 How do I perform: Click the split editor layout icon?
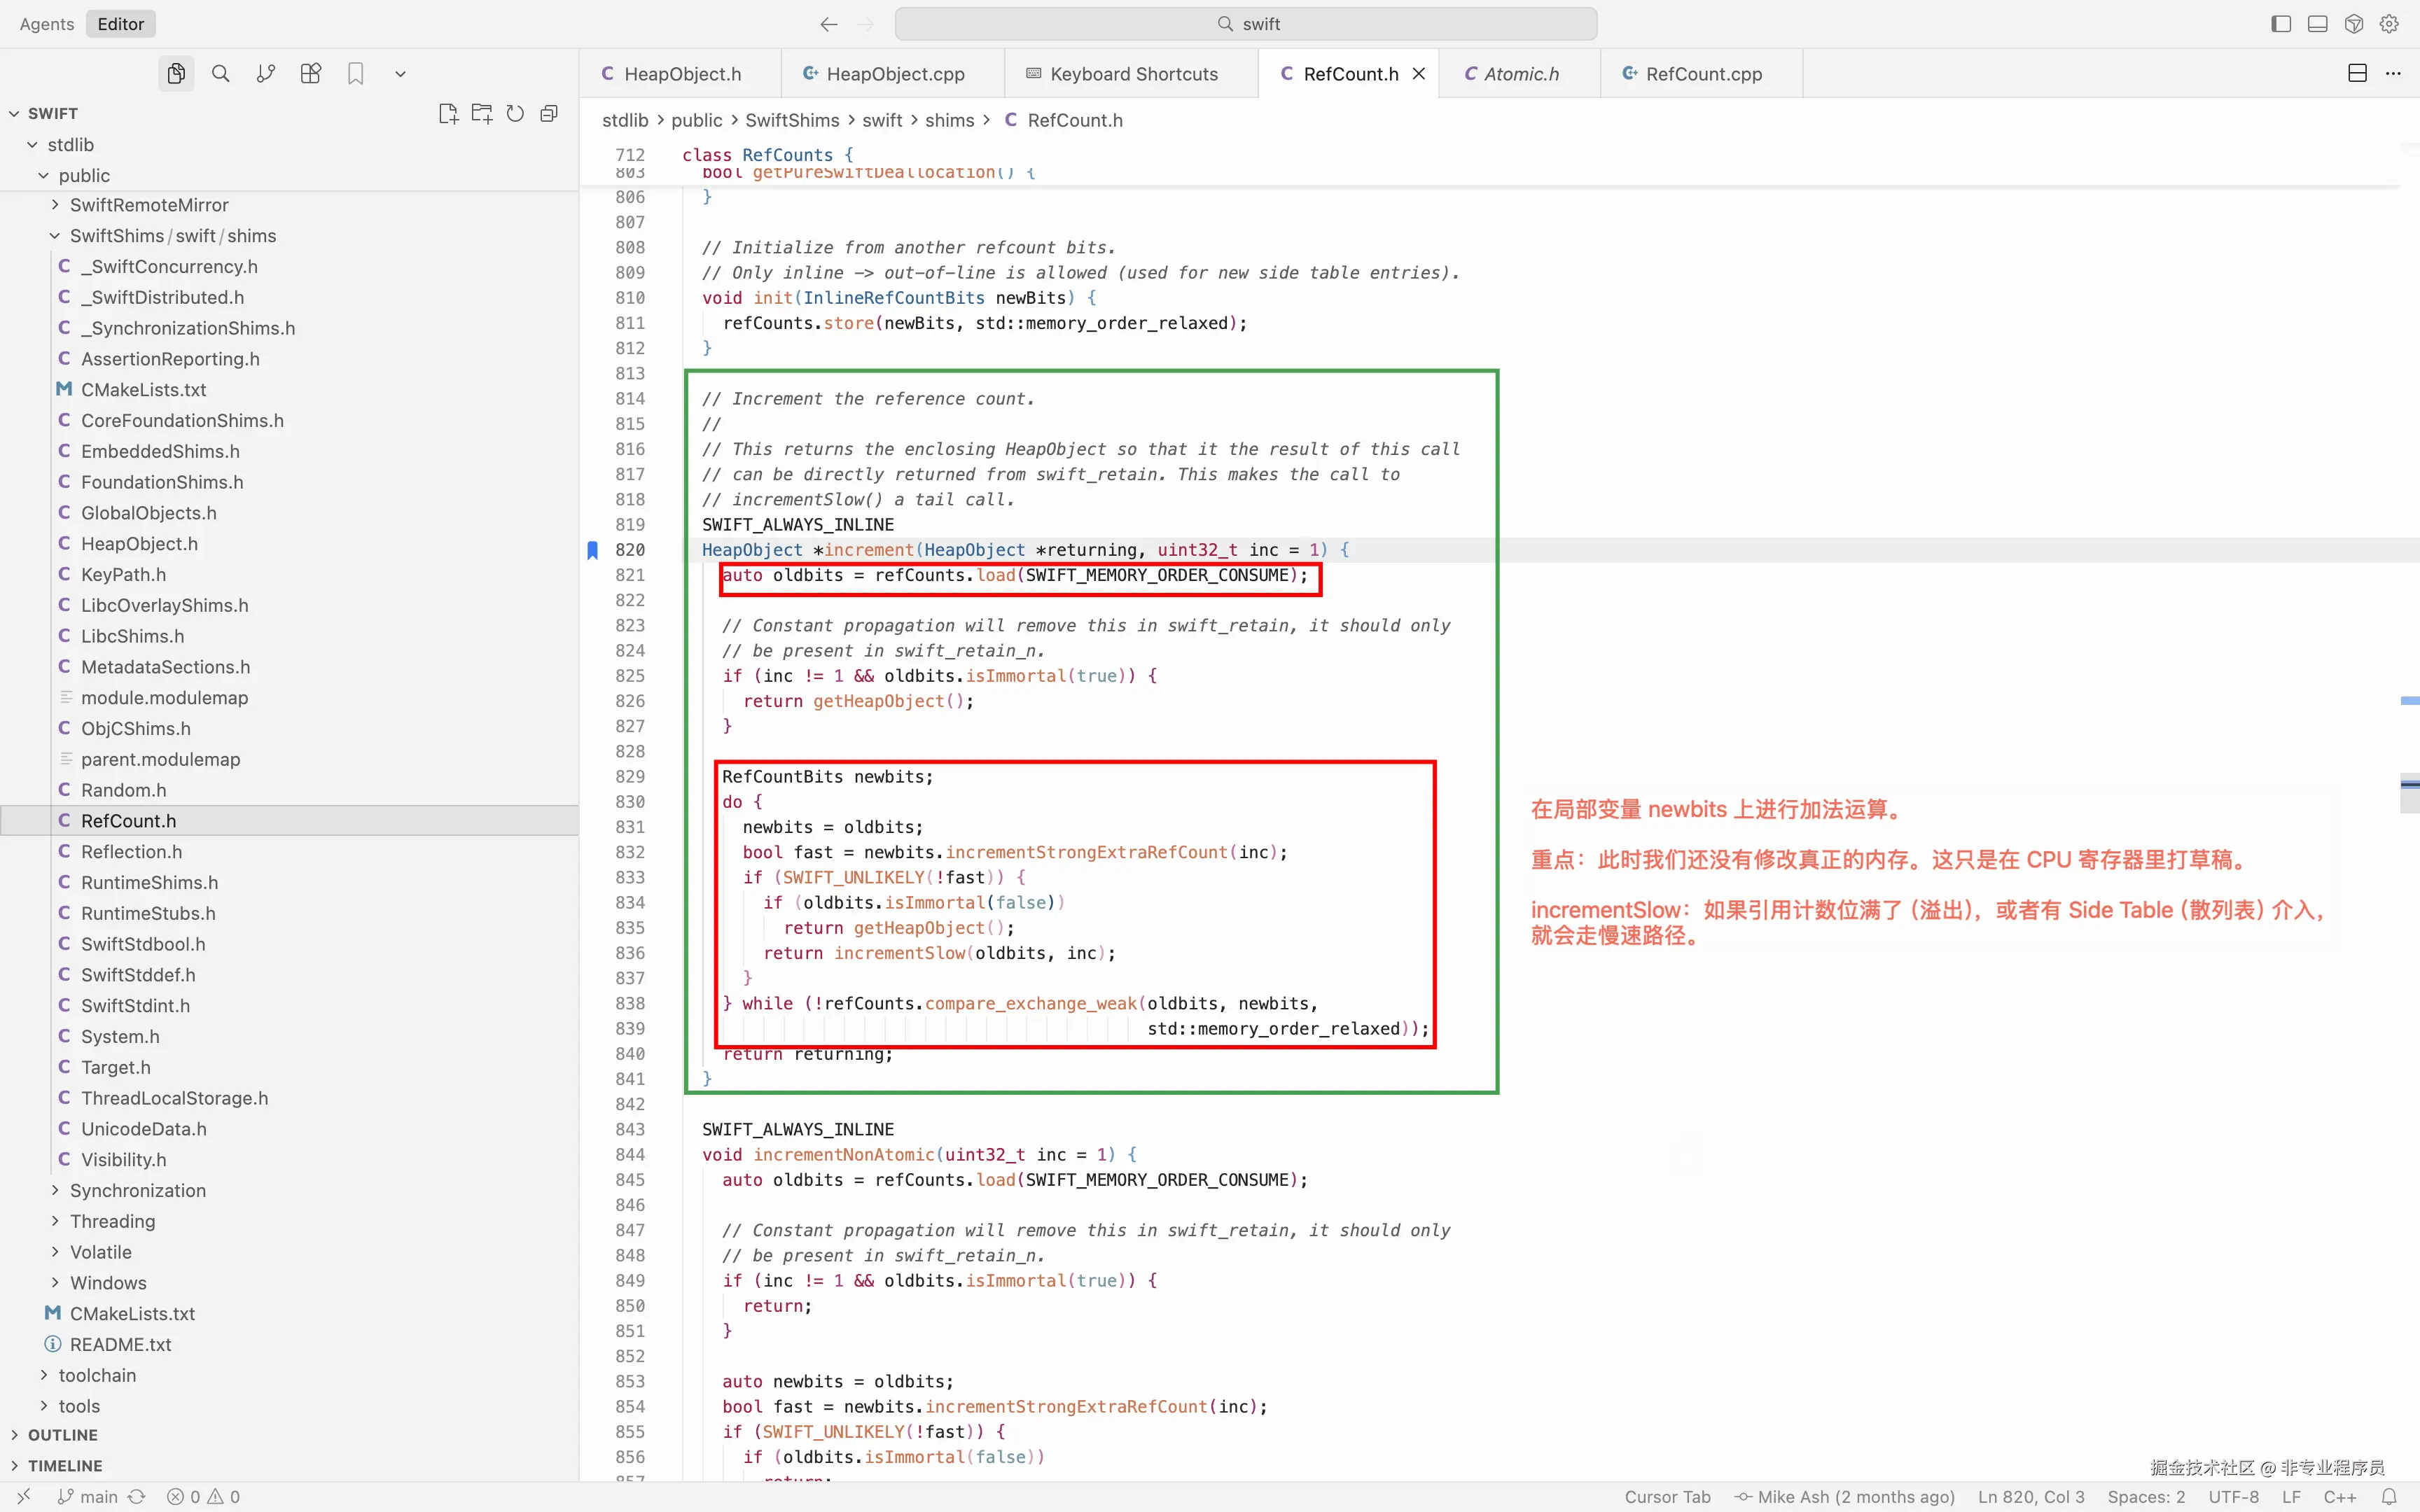coord(2357,74)
